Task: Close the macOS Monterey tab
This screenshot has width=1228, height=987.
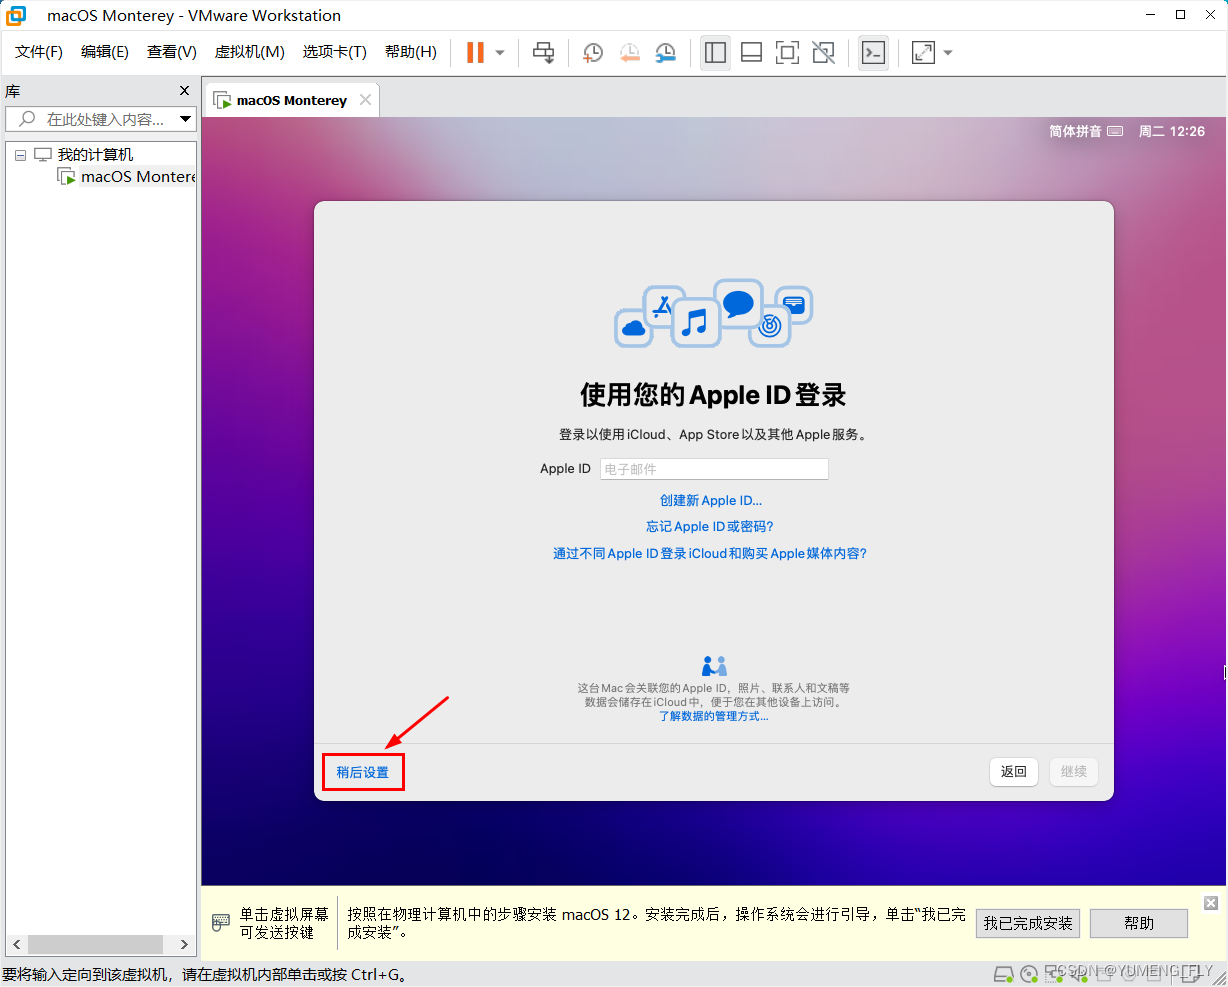Action: click(365, 99)
